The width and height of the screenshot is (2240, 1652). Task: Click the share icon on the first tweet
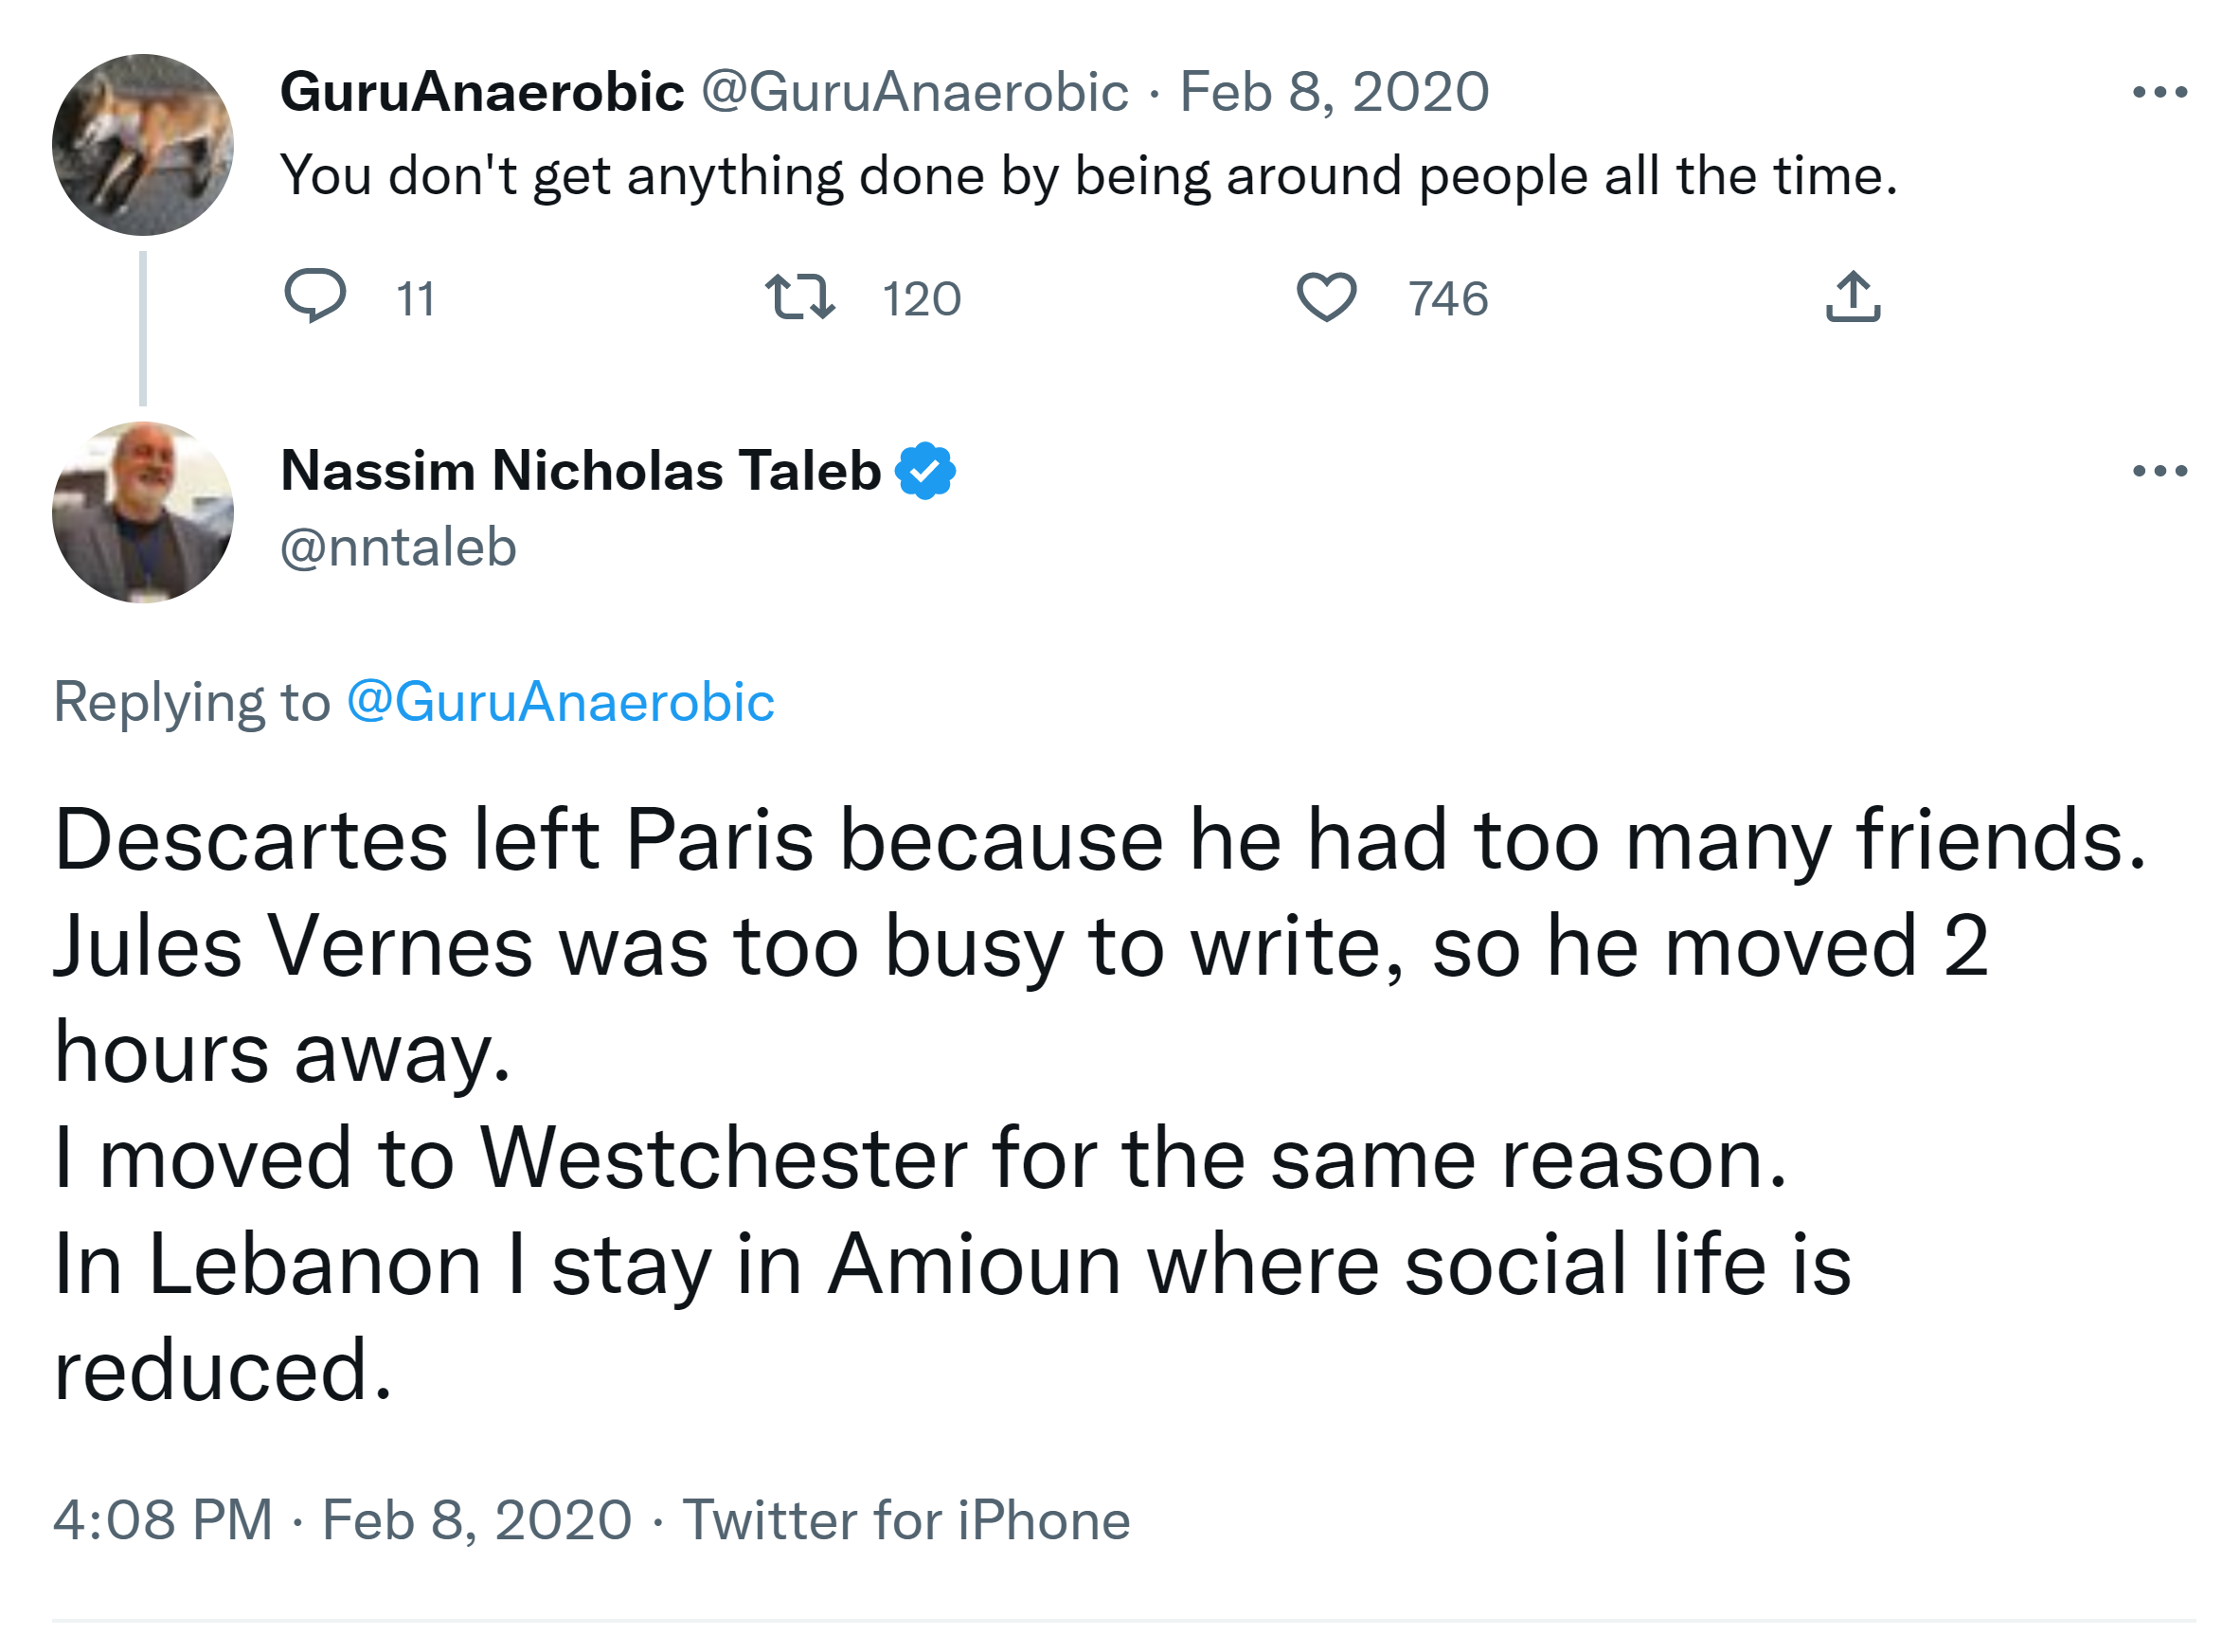(x=1853, y=297)
